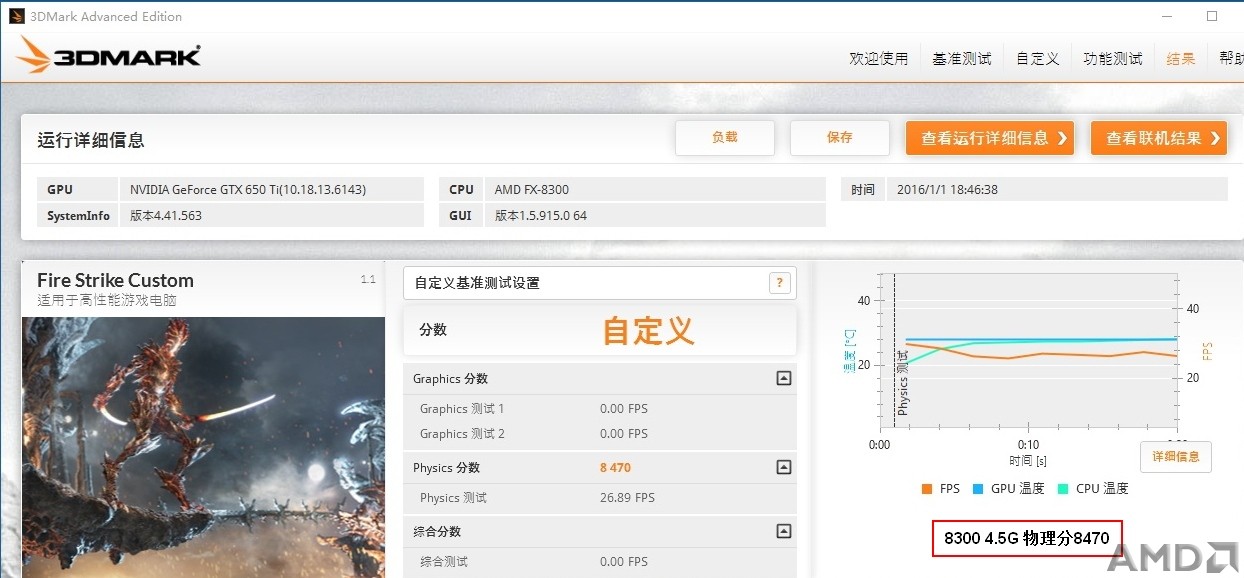Click the 3DMark title bar app icon
1244x578 pixels.
click(17, 16)
